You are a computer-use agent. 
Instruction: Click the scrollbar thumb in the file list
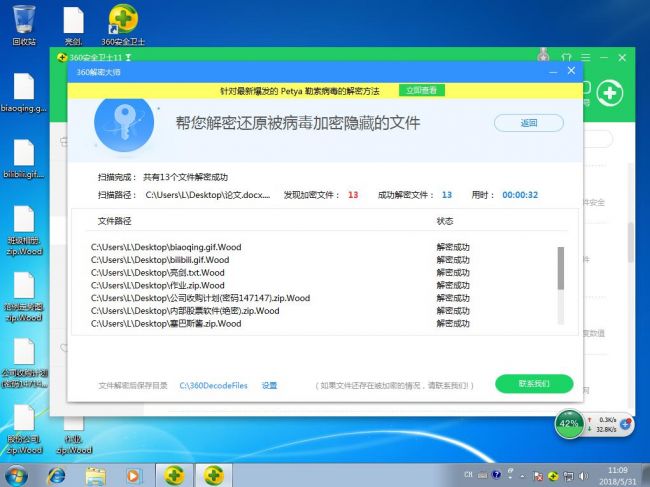point(561,268)
